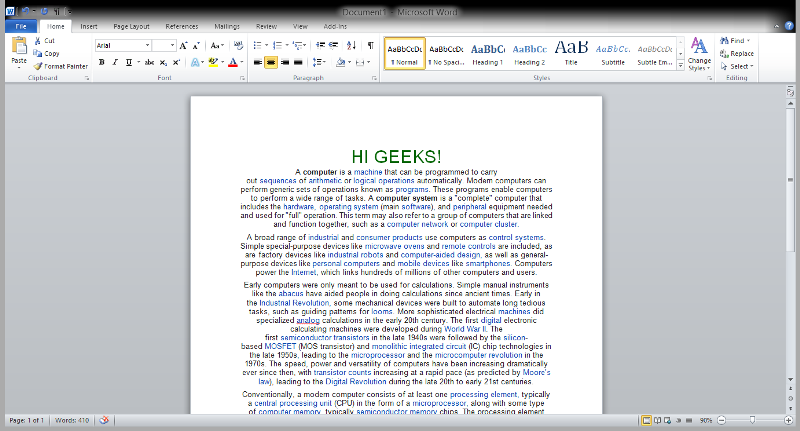This screenshot has width=800, height=431.
Task: Toggle Italic formatting
Action: [x=115, y=62]
